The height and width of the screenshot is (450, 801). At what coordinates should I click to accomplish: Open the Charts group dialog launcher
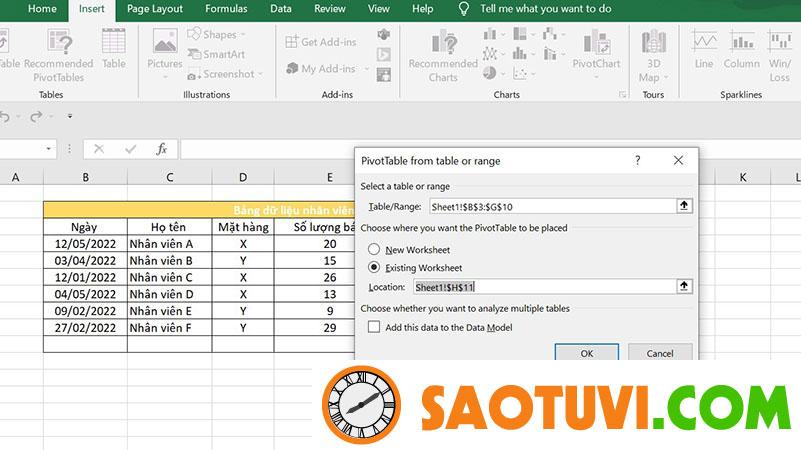point(622,94)
